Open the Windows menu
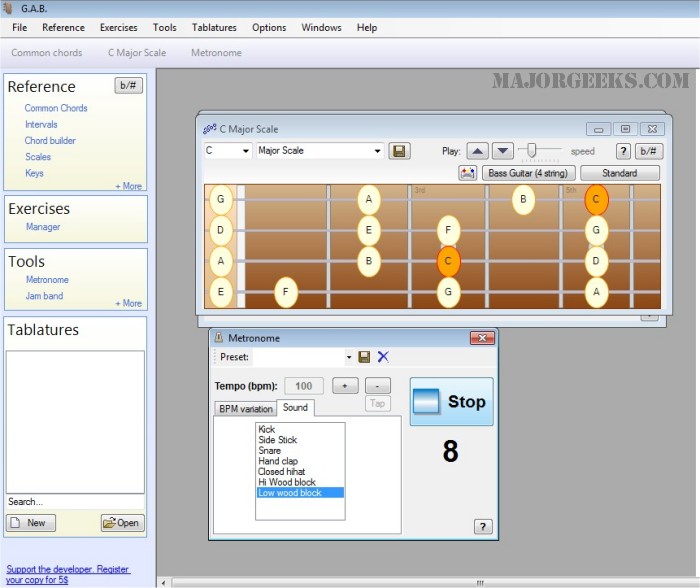The image size is (700, 588). (x=321, y=28)
